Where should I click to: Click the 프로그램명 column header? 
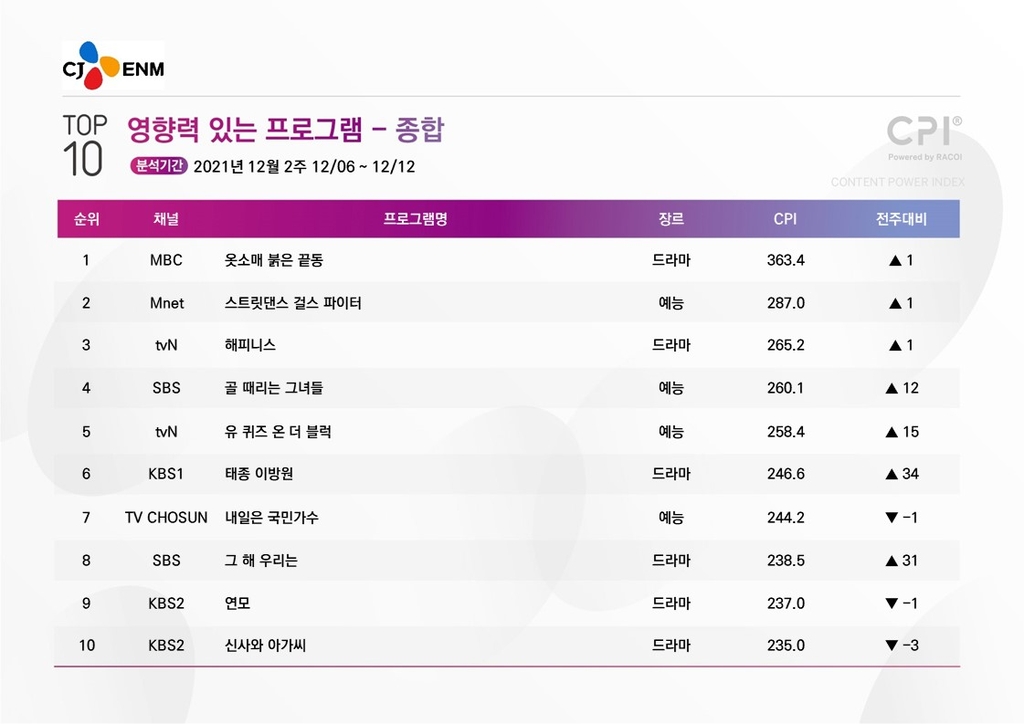click(415, 219)
